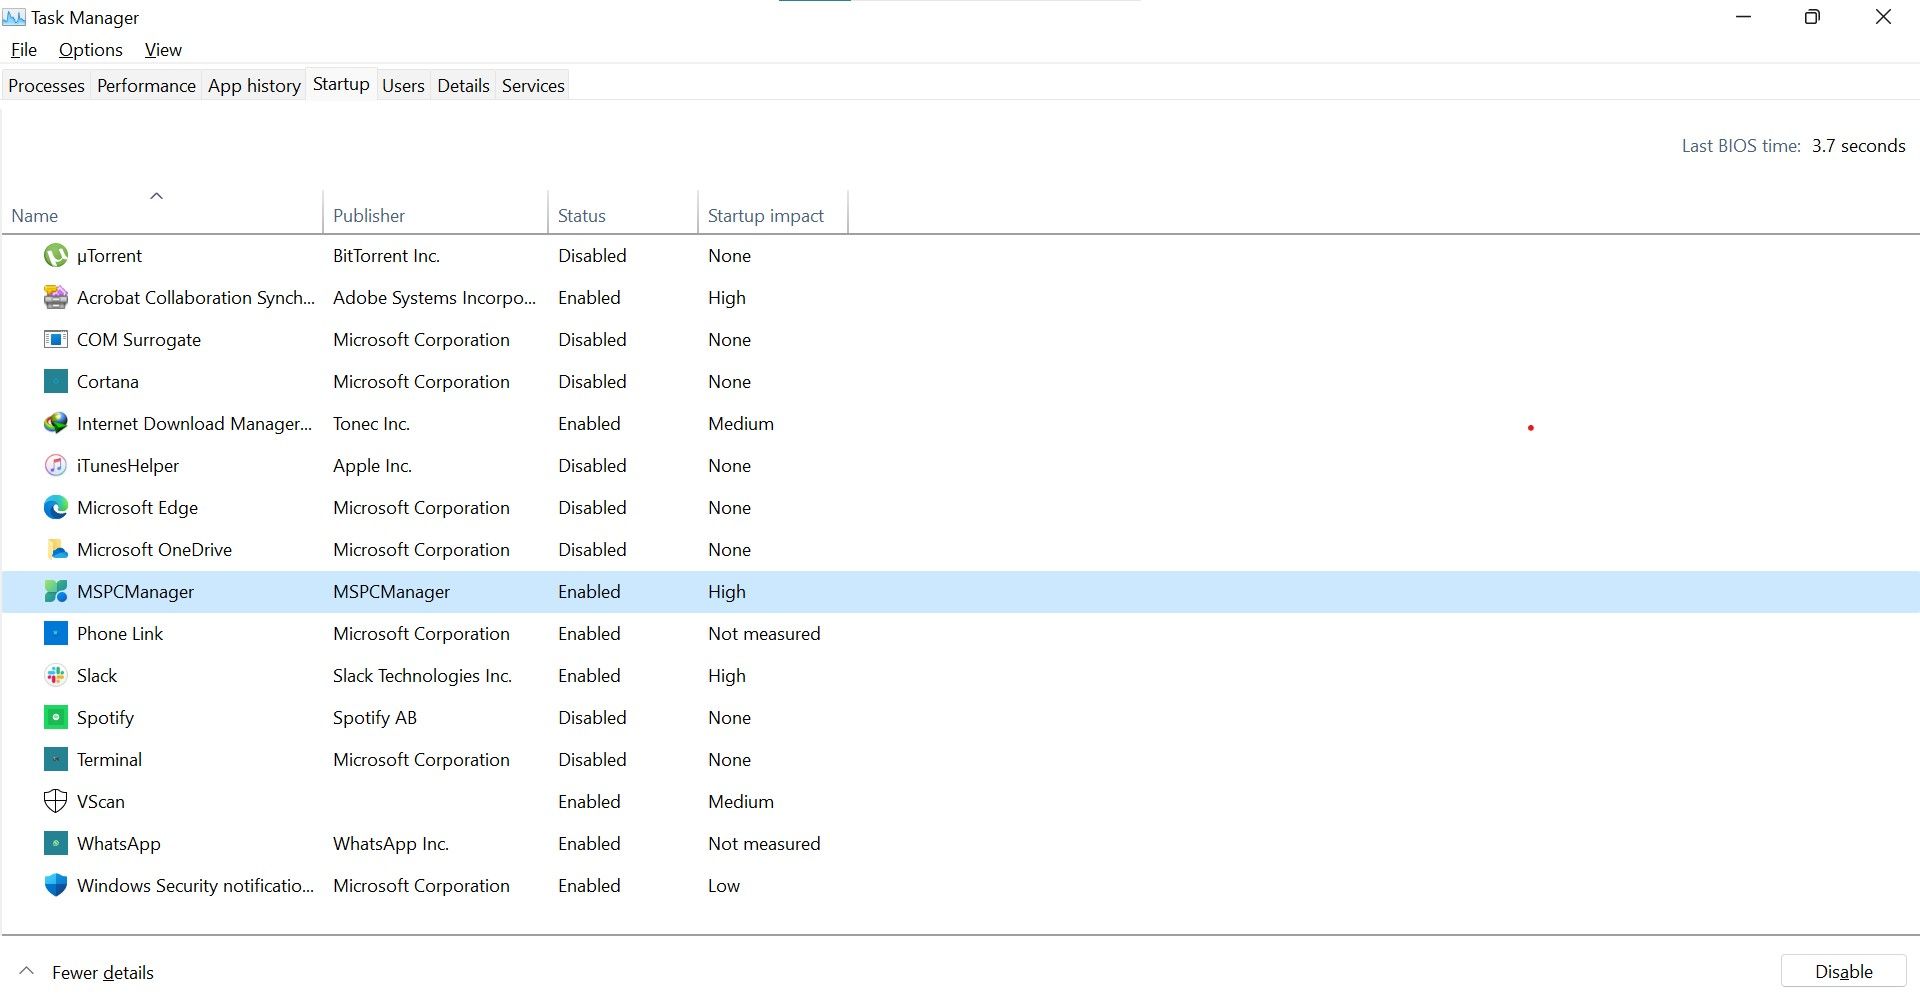The width and height of the screenshot is (1920, 1008).
Task: Click the MSPCManager icon
Action: [56, 592]
